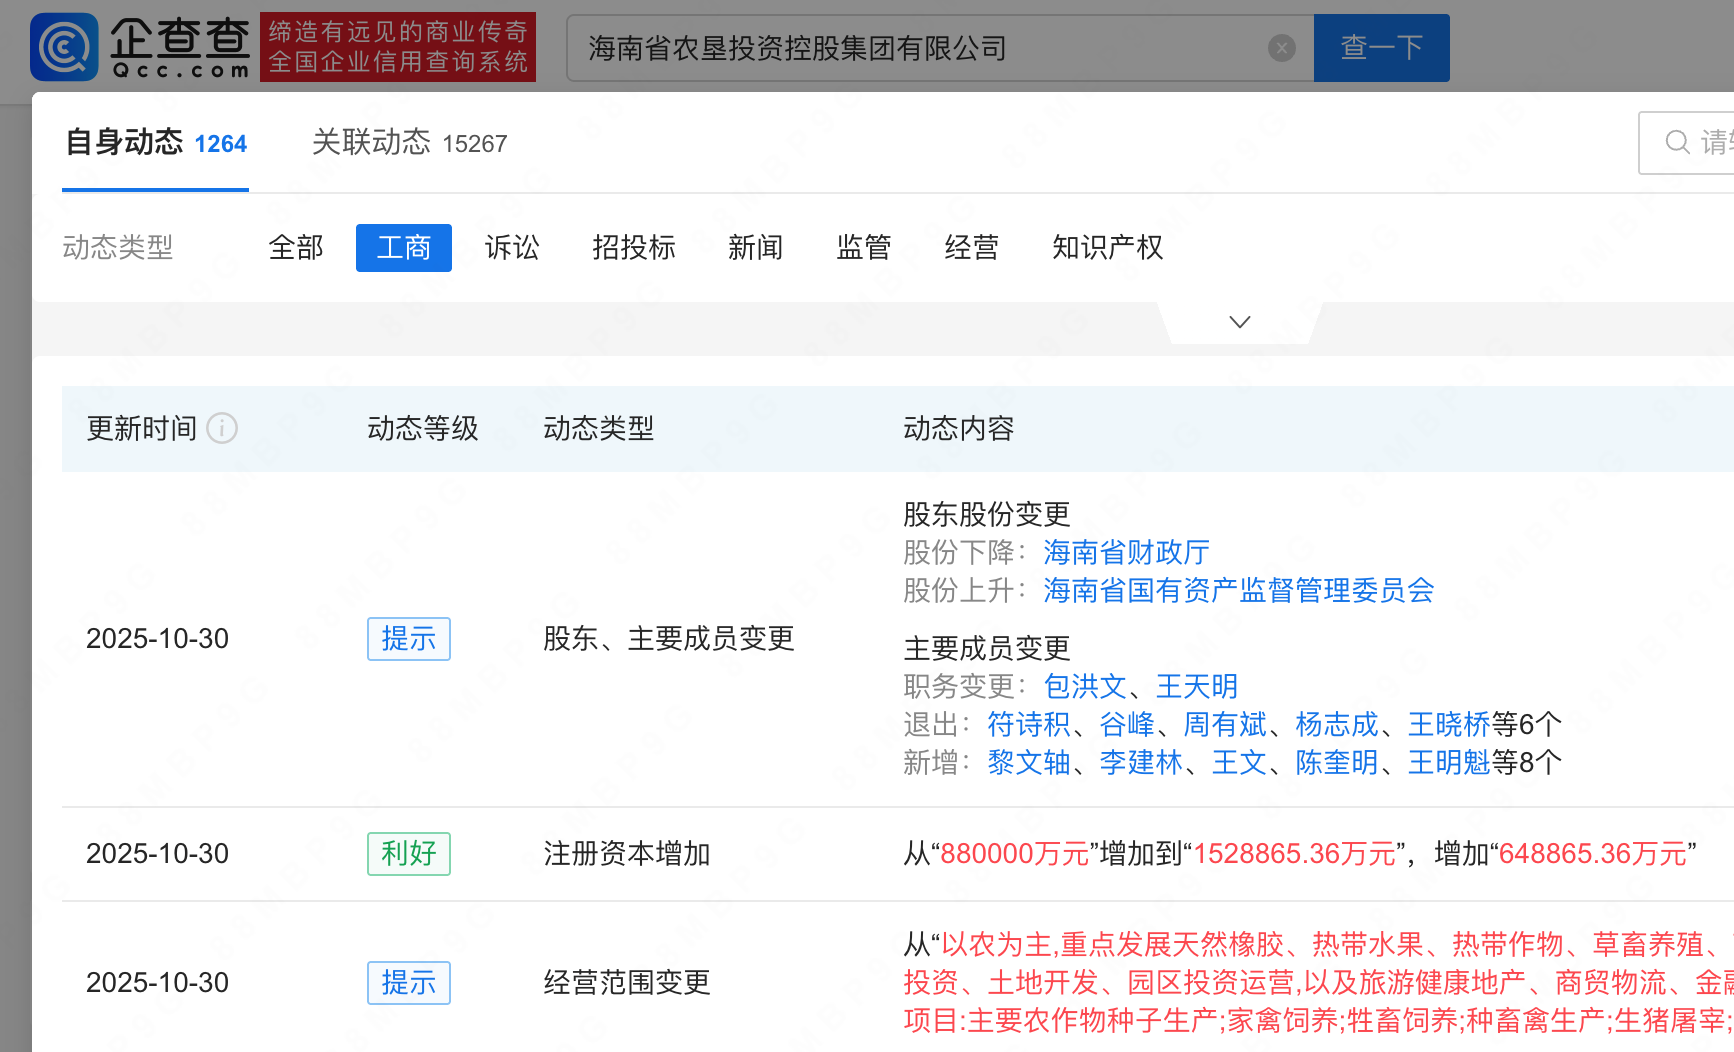1734x1052 pixels.
Task: Open the 海南省财政厅 link
Action: coord(1125,552)
